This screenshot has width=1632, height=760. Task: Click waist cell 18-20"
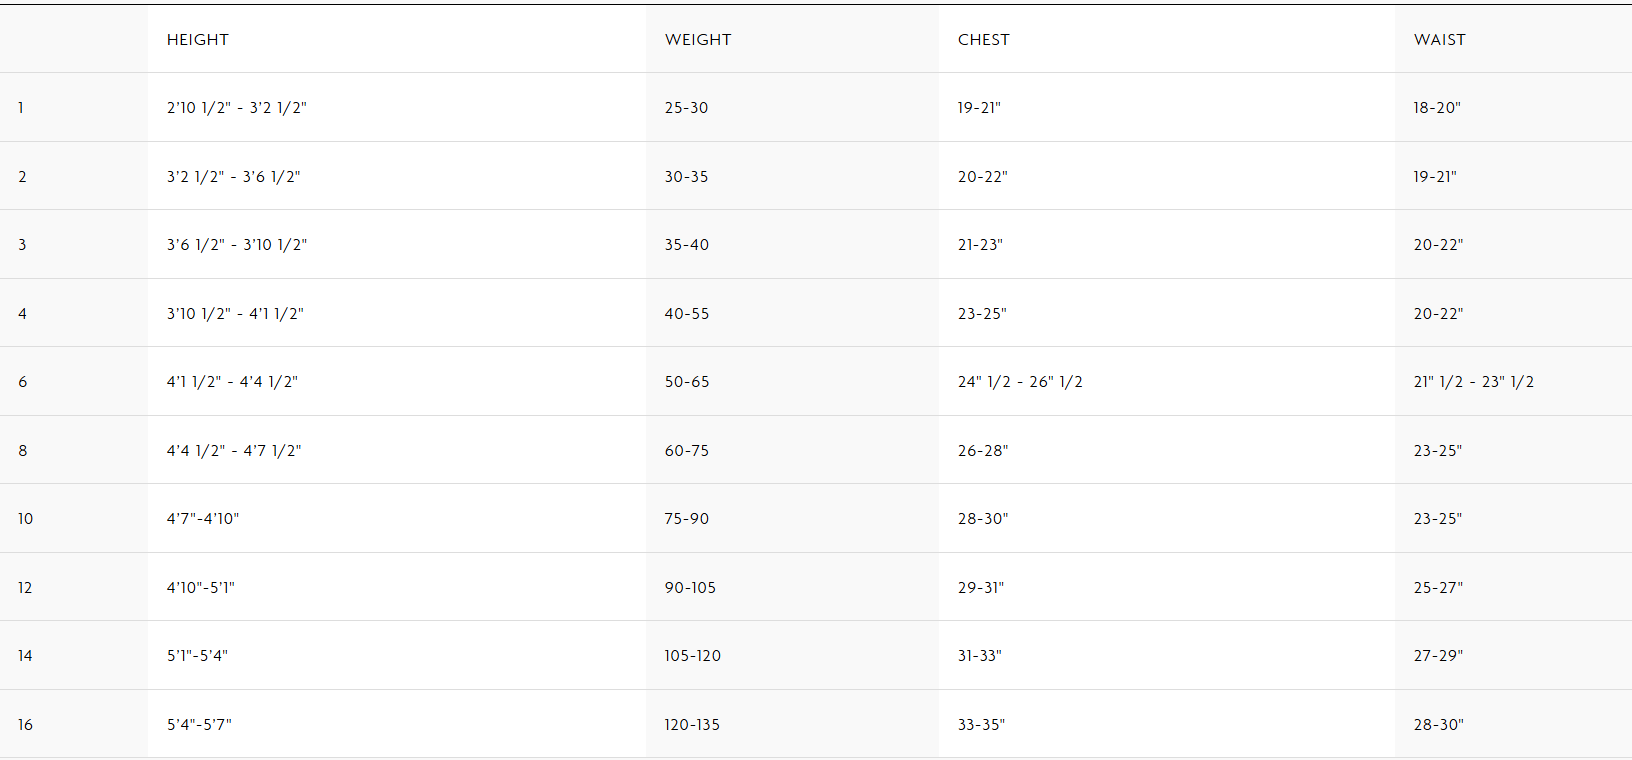(x=1436, y=108)
